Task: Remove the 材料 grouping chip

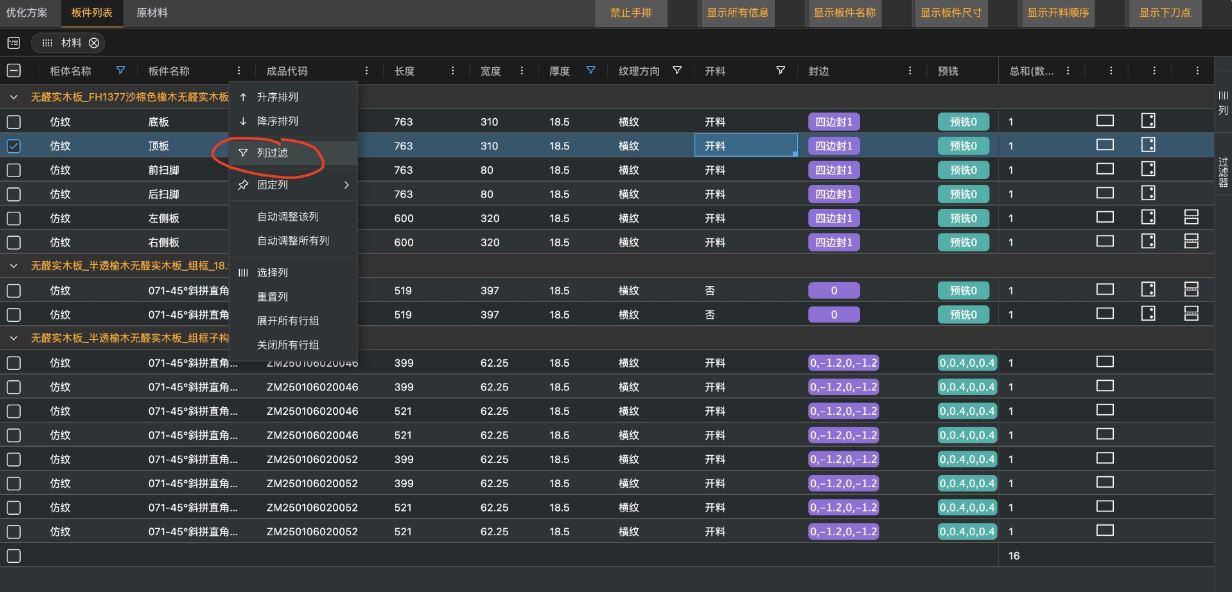Action: click(94, 43)
